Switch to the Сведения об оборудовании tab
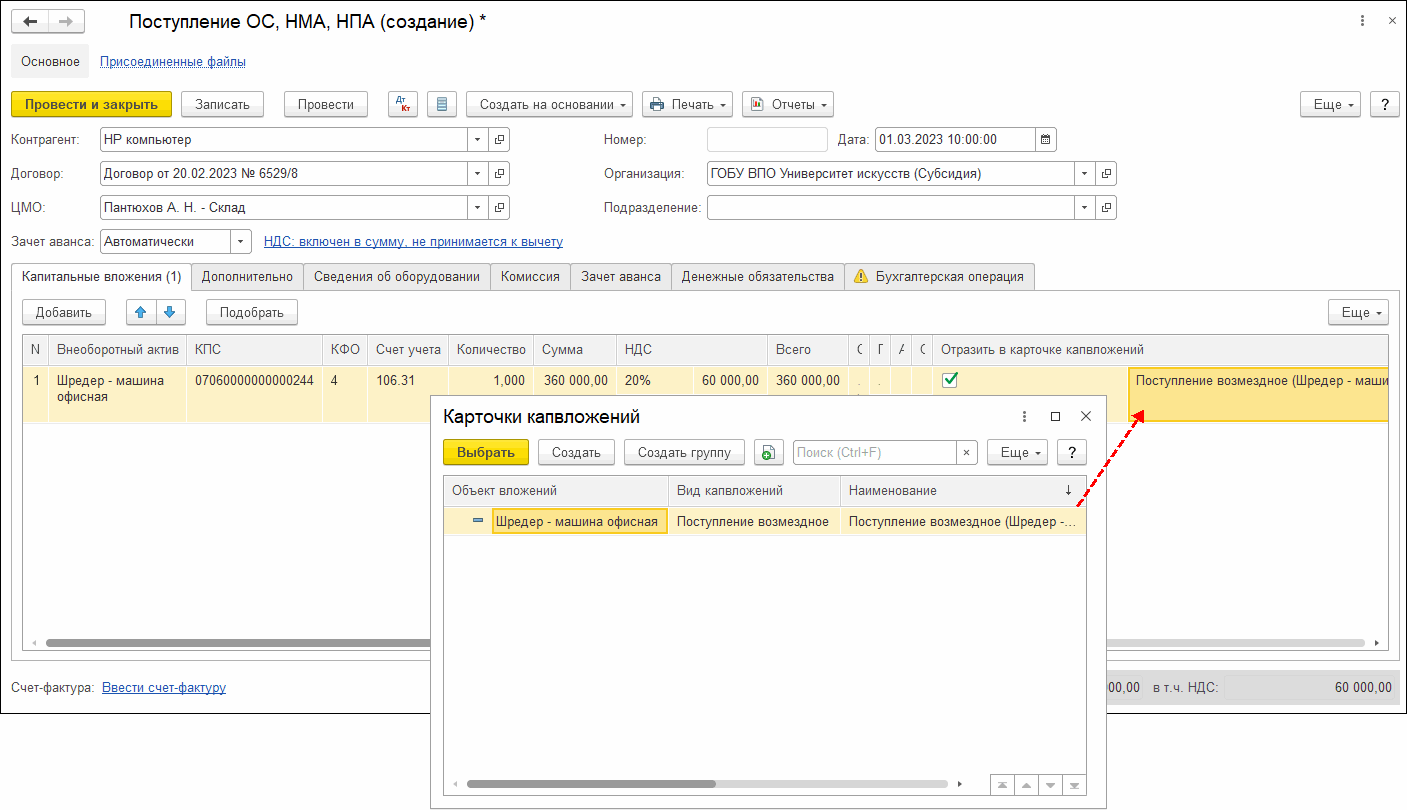Image resolution: width=1407 pixels, height=810 pixels. click(397, 277)
